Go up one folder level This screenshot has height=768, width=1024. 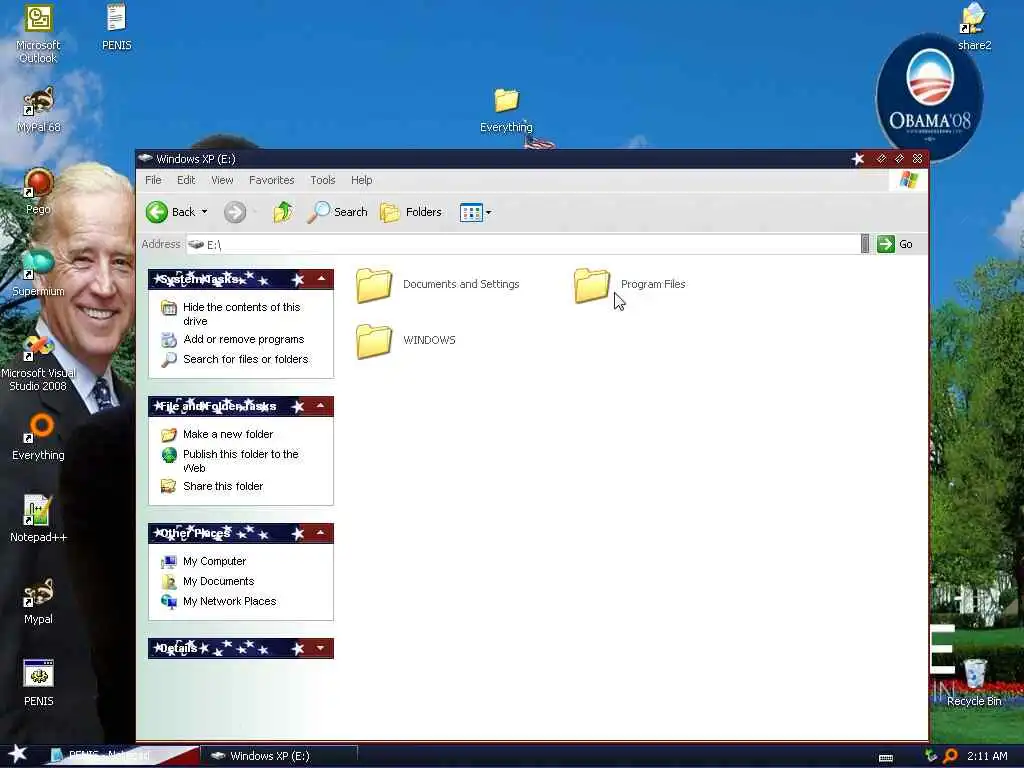click(x=283, y=212)
